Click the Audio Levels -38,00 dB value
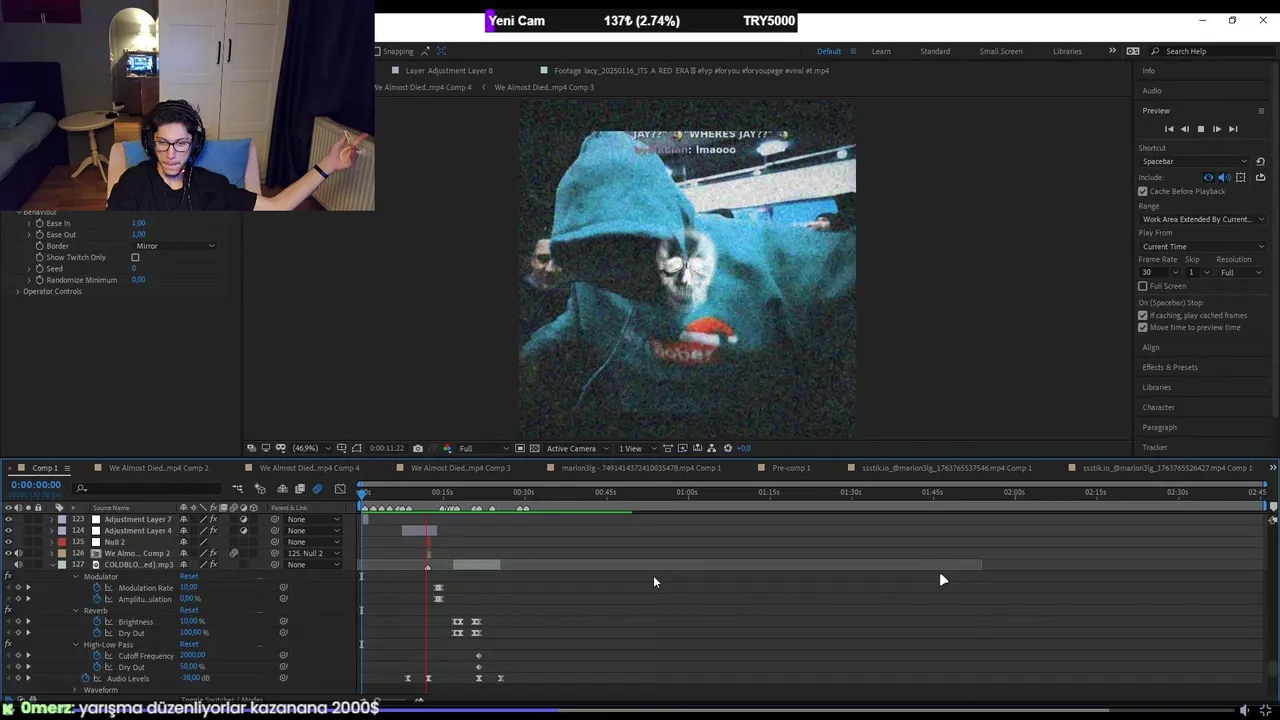The width and height of the screenshot is (1280, 720). [x=195, y=678]
